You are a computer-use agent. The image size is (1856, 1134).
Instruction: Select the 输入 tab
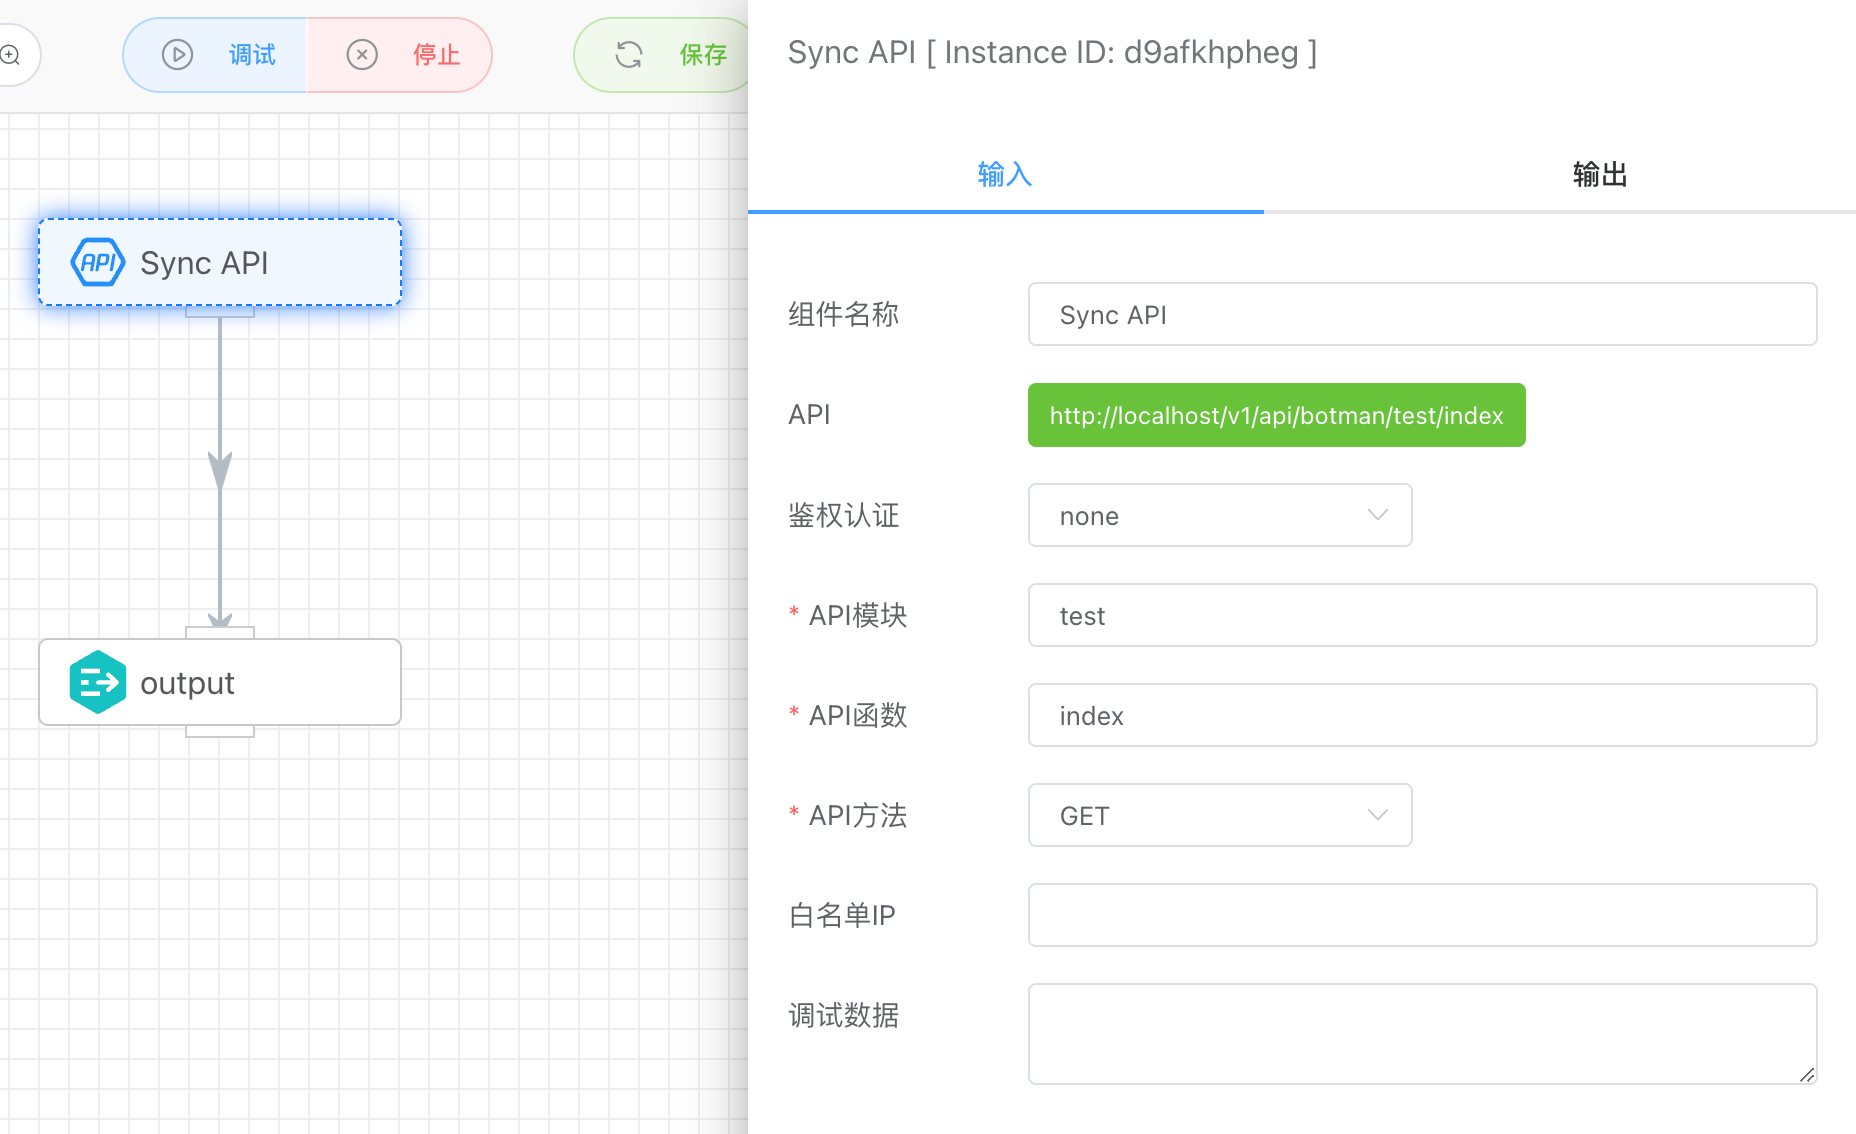click(x=1004, y=174)
